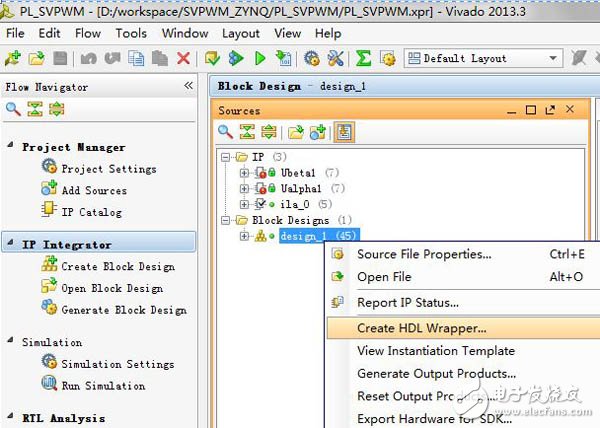Open Project Settings gear icon in toolbar

[x=312, y=59]
